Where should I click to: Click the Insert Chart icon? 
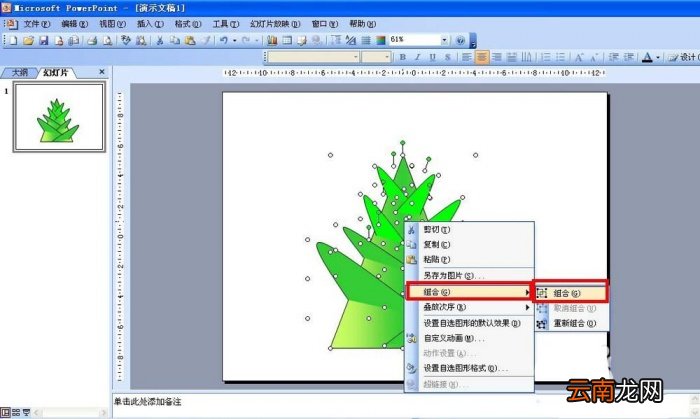point(272,41)
